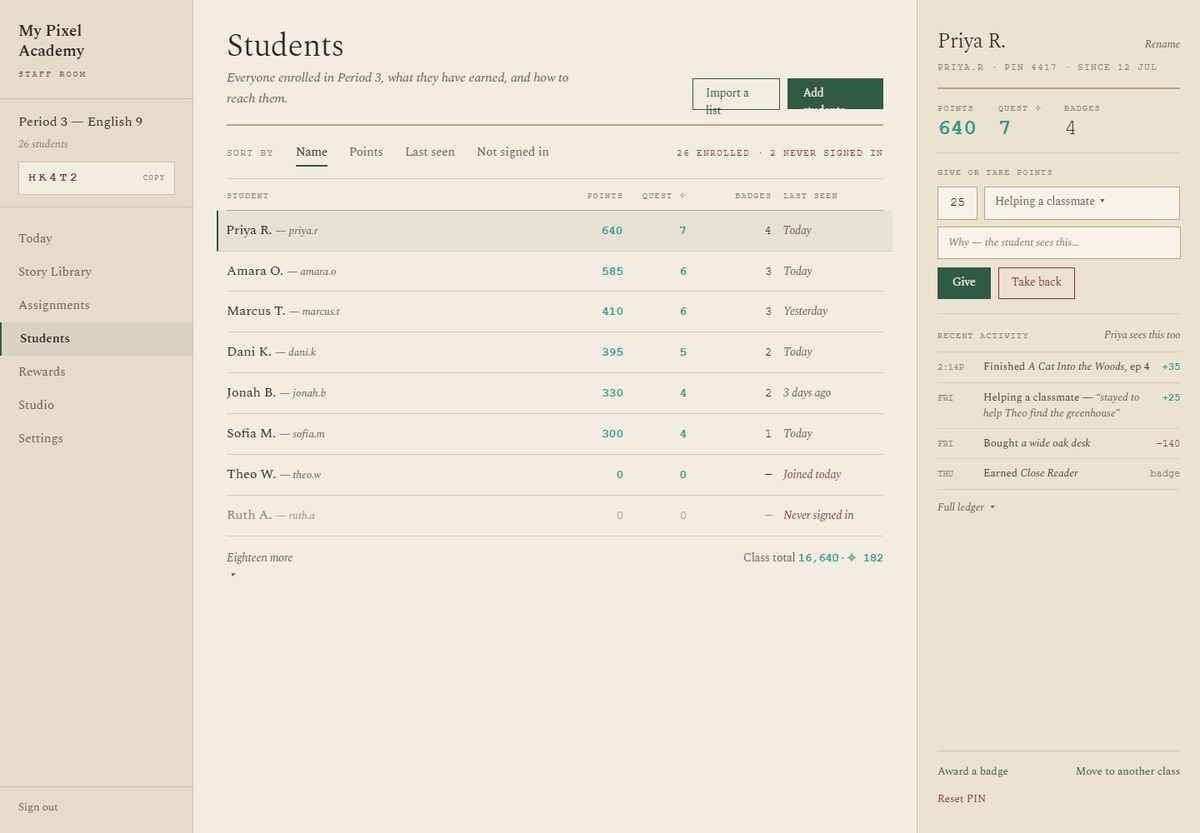This screenshot has height=833, width=1200.
Task: Click the Badges column header
Action: (x=753, y=196)
